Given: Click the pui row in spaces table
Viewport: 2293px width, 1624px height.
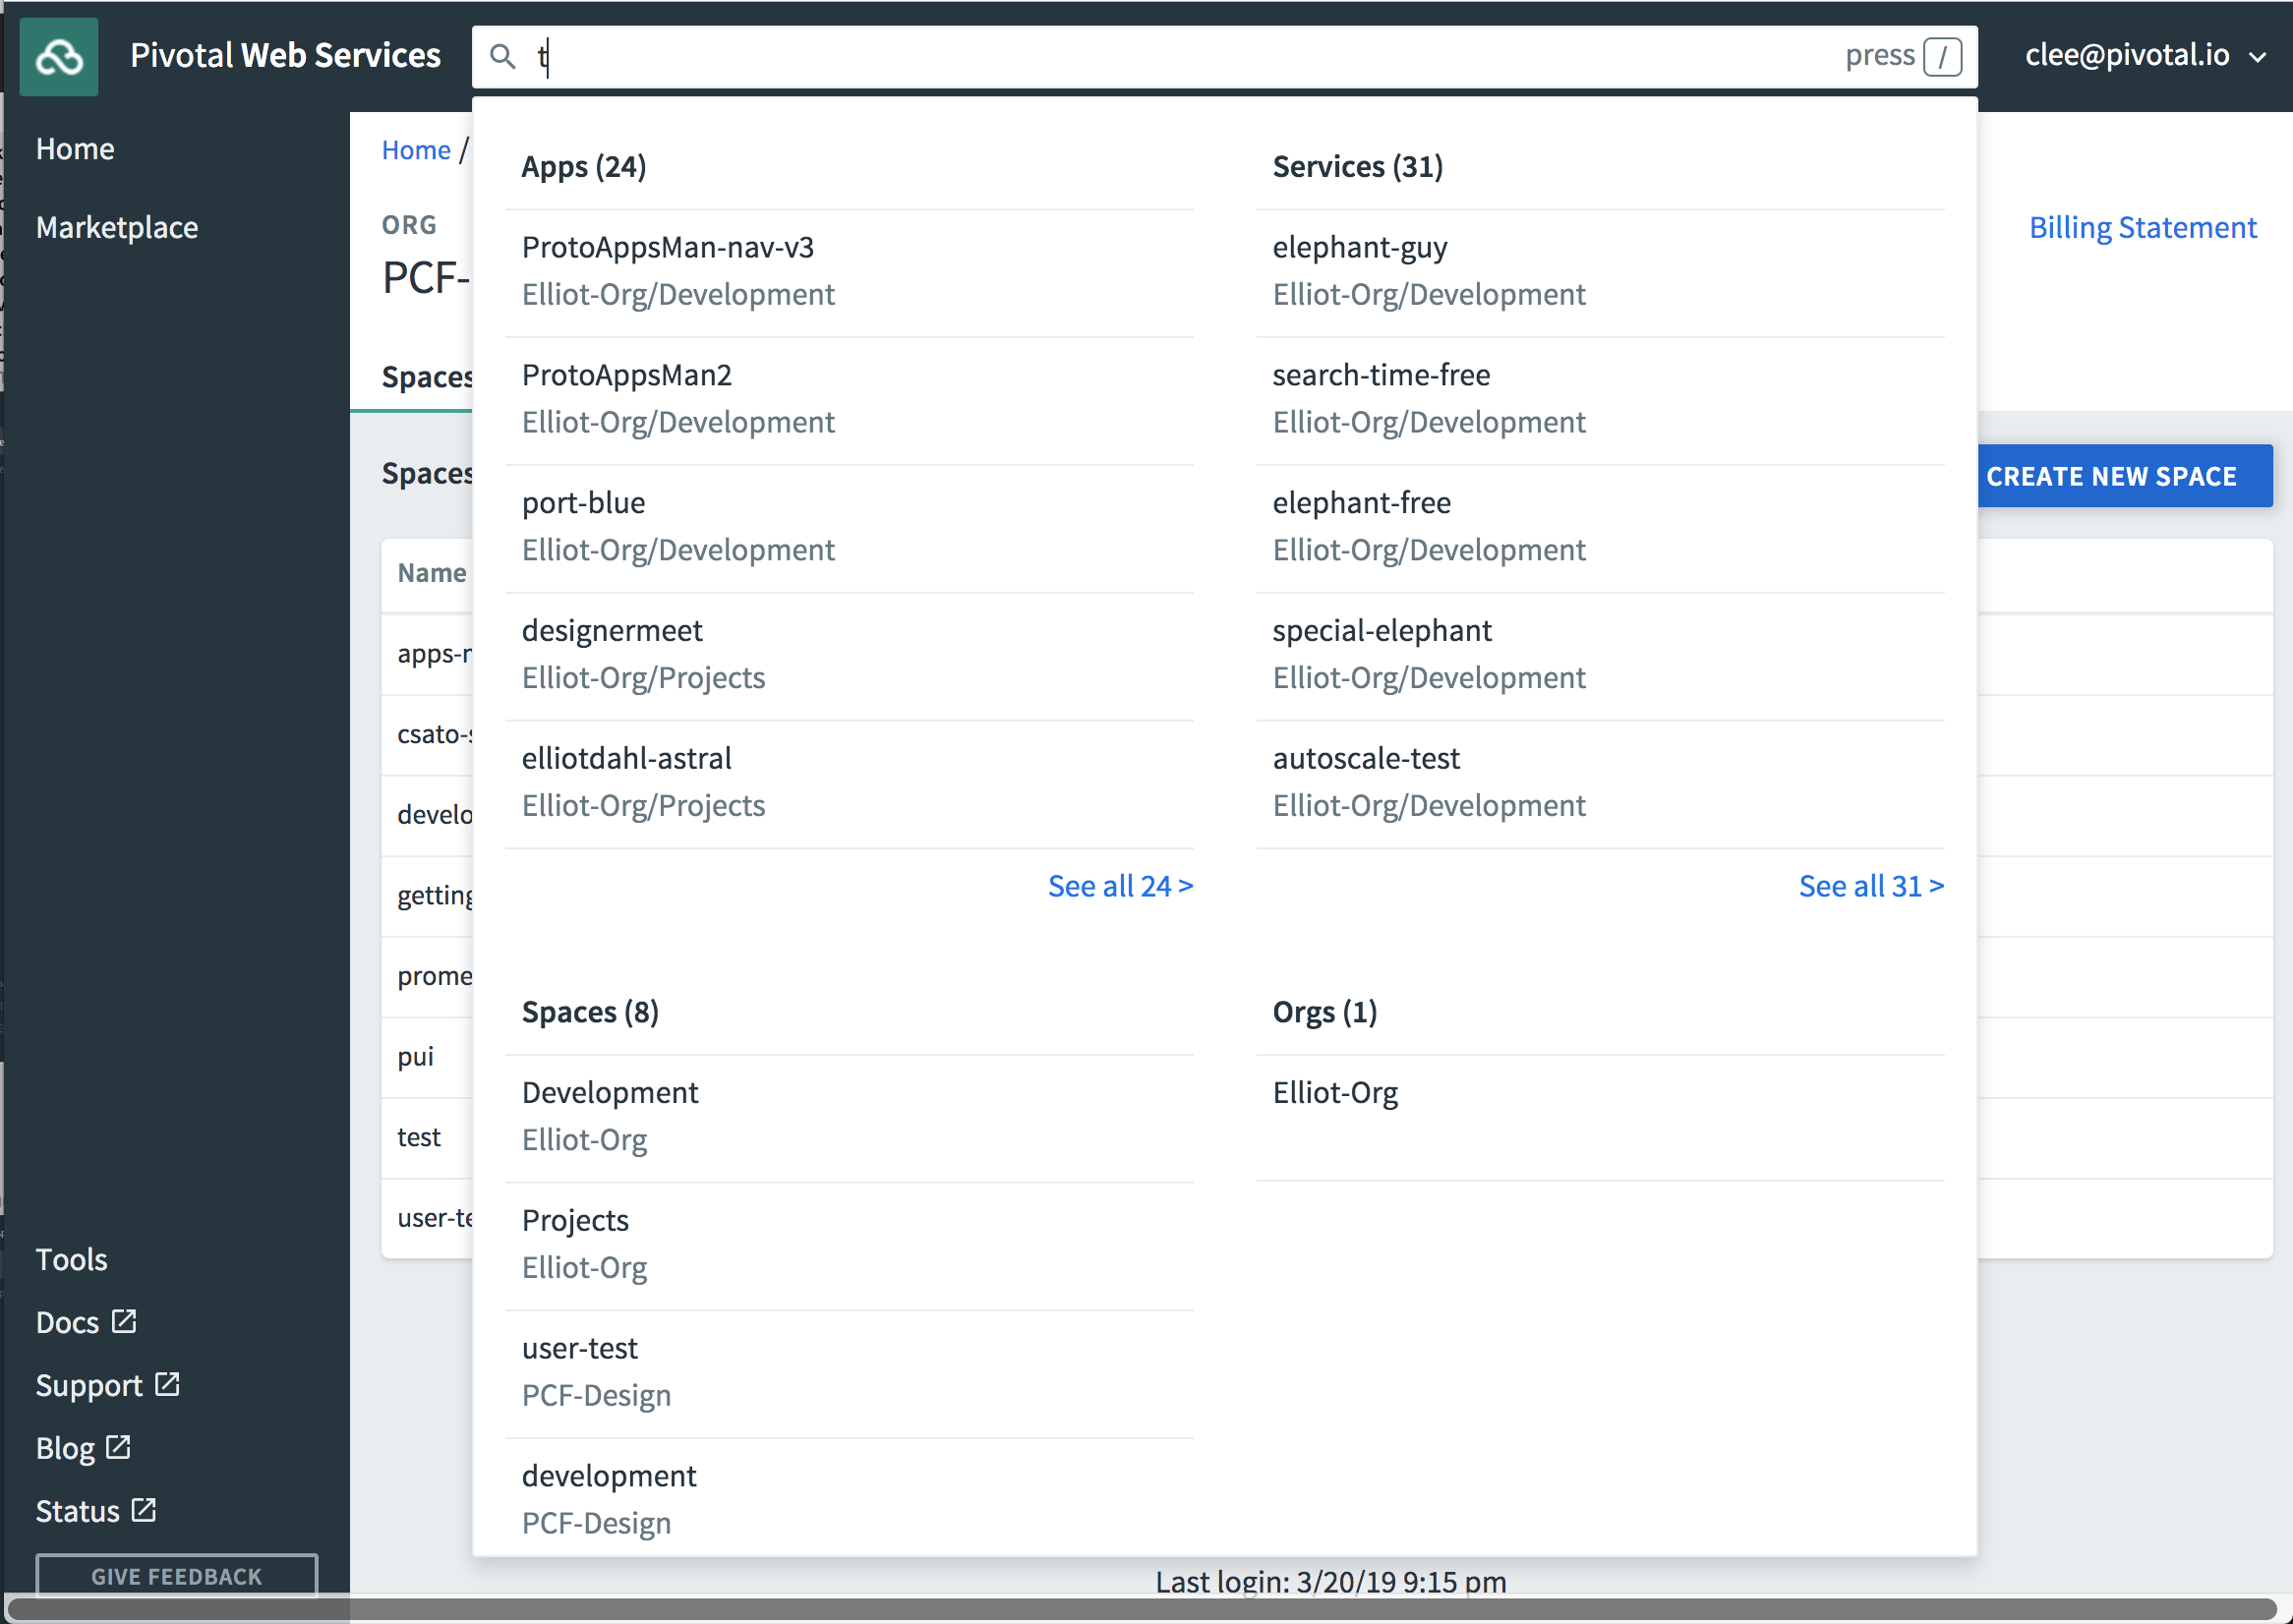Looking at the screenshot, I should pos(427,1057).
